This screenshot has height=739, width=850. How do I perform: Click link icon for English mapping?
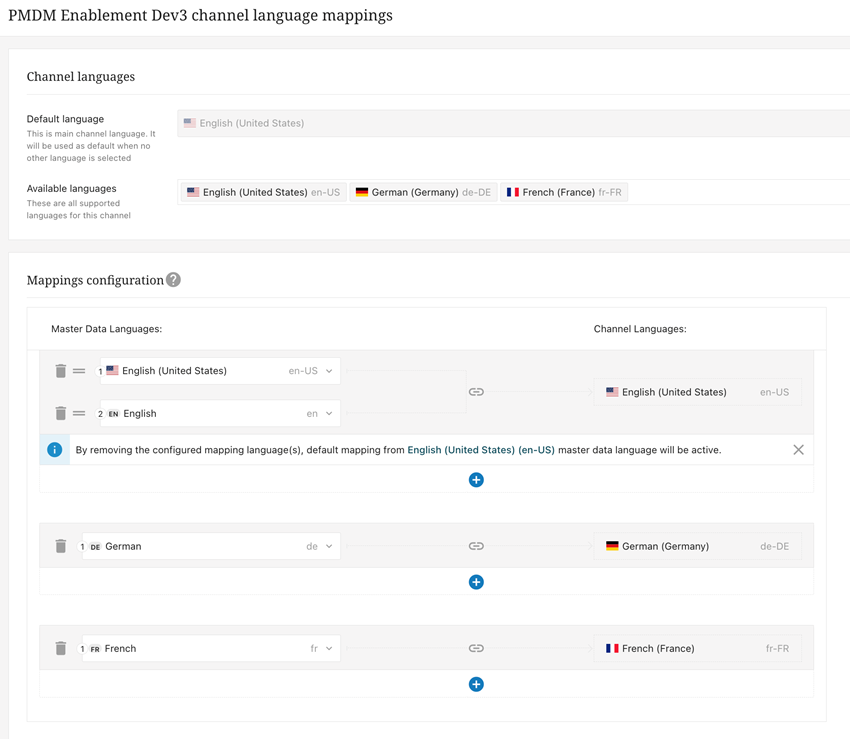click(476, 392)
